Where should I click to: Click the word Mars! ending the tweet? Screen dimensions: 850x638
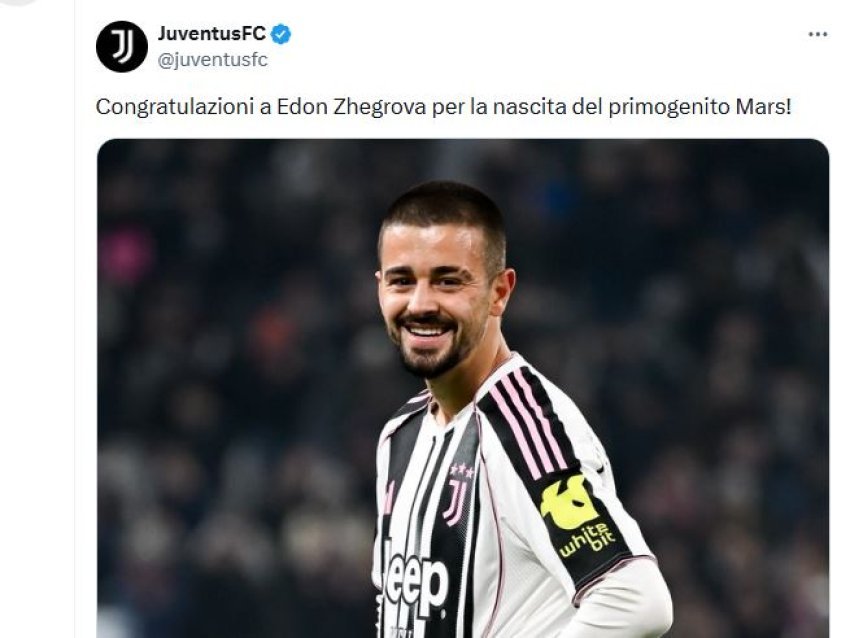point(763,107)
